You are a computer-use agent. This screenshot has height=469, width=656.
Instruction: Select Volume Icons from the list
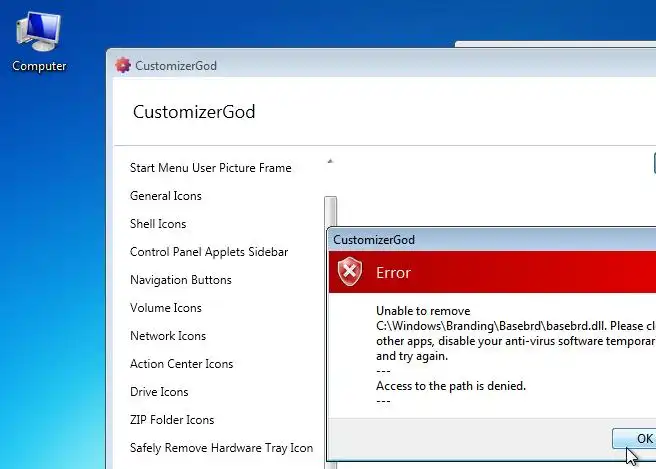pyautogui.click(x=166, y=308)
